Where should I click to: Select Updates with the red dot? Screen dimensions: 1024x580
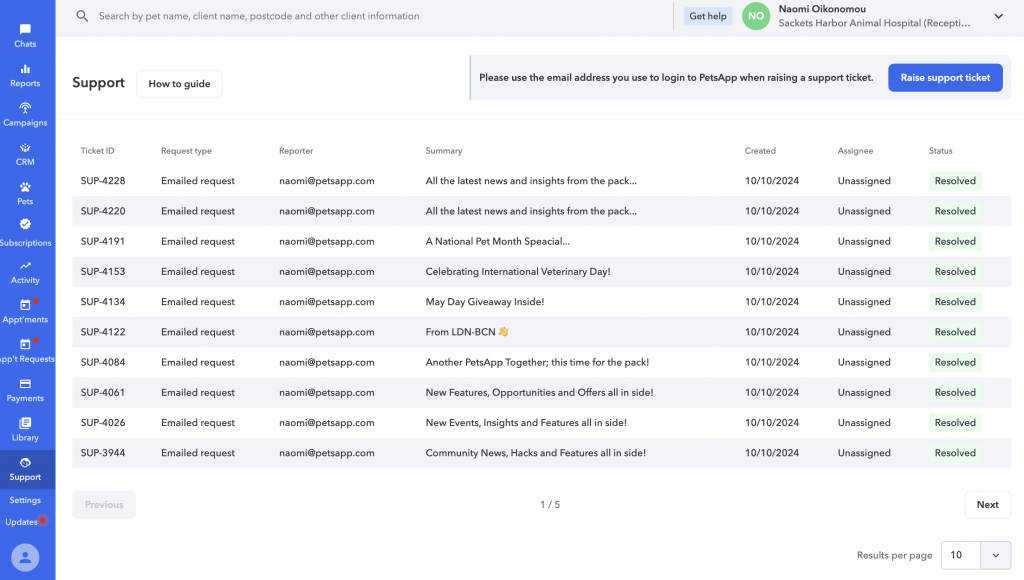(22, 521)
